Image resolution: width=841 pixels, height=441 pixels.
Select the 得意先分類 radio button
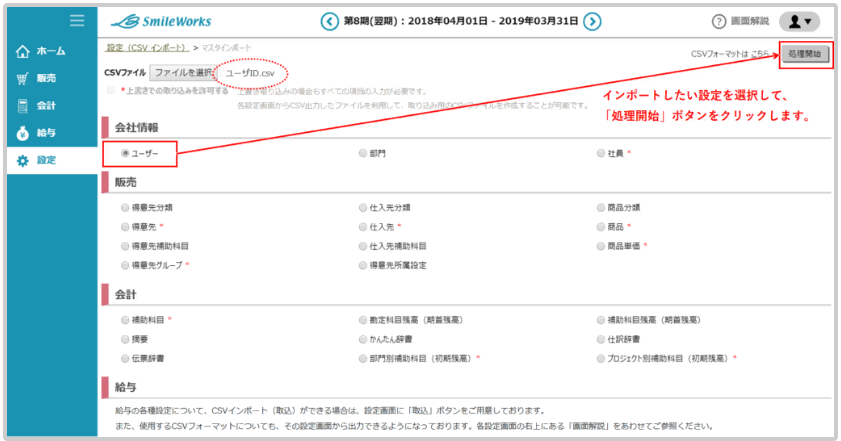click(x=125, y=208)
